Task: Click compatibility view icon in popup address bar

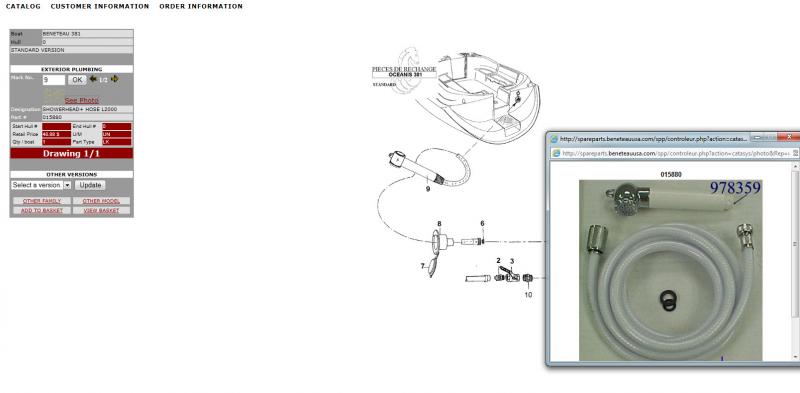Action: pos(795,153)
